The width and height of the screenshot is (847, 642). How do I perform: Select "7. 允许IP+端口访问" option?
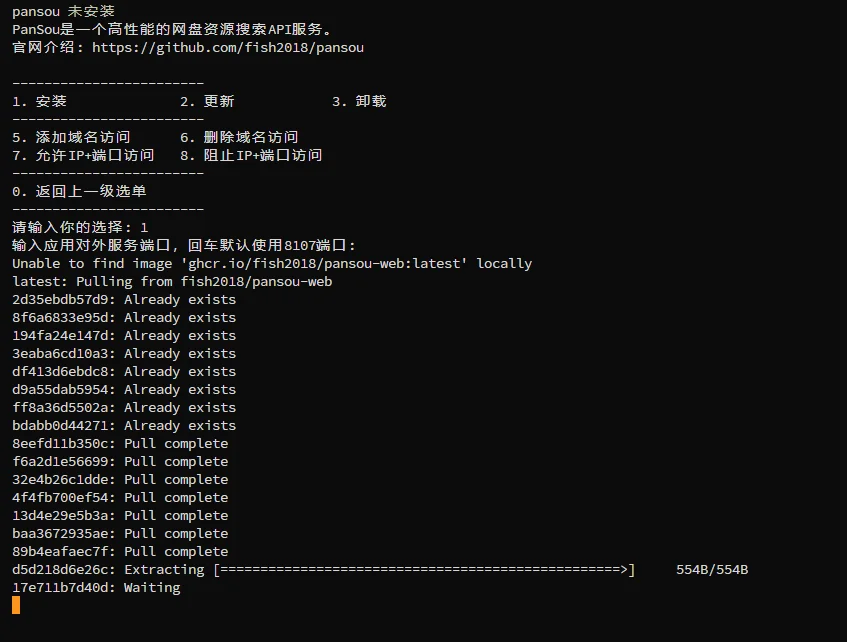[x=83, y=155]
